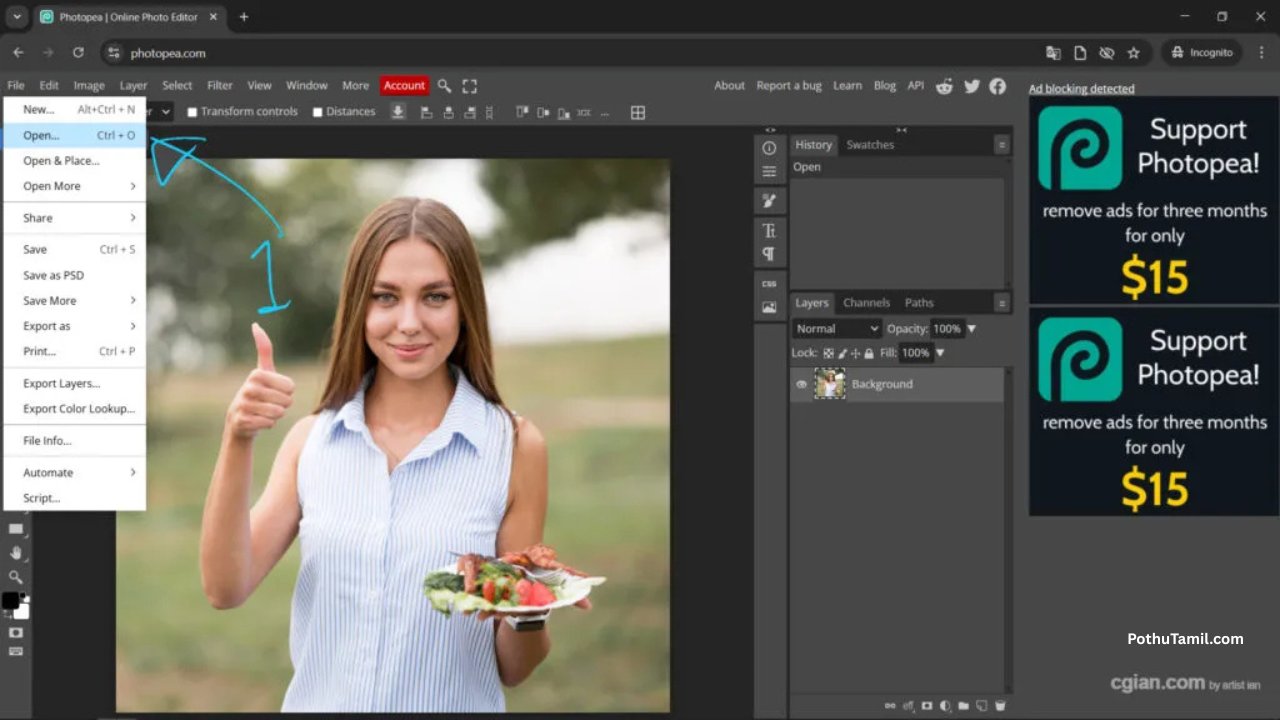The height and width of the screenshot is (720, 1280).
Task: Open the Properties panel icon
Action: tap(769, 172)
